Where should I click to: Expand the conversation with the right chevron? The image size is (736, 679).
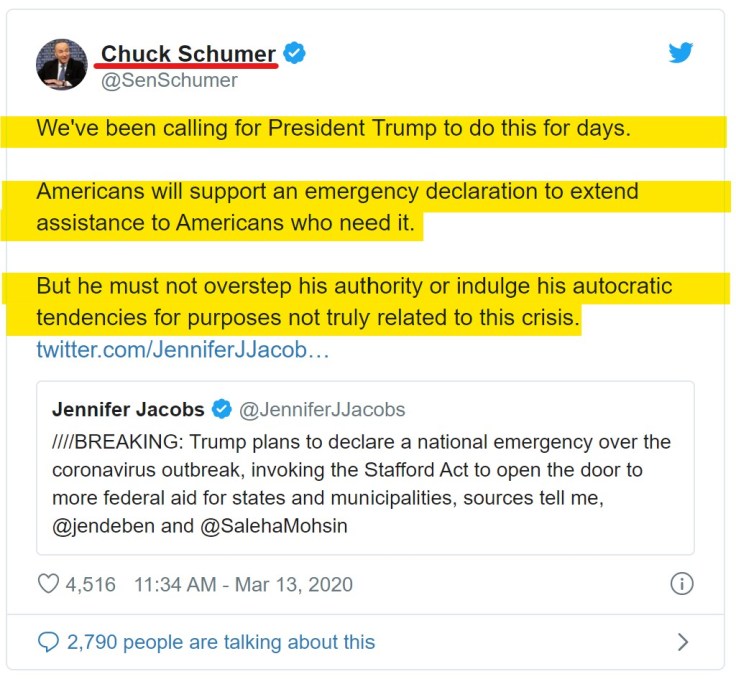coord(683,641)
